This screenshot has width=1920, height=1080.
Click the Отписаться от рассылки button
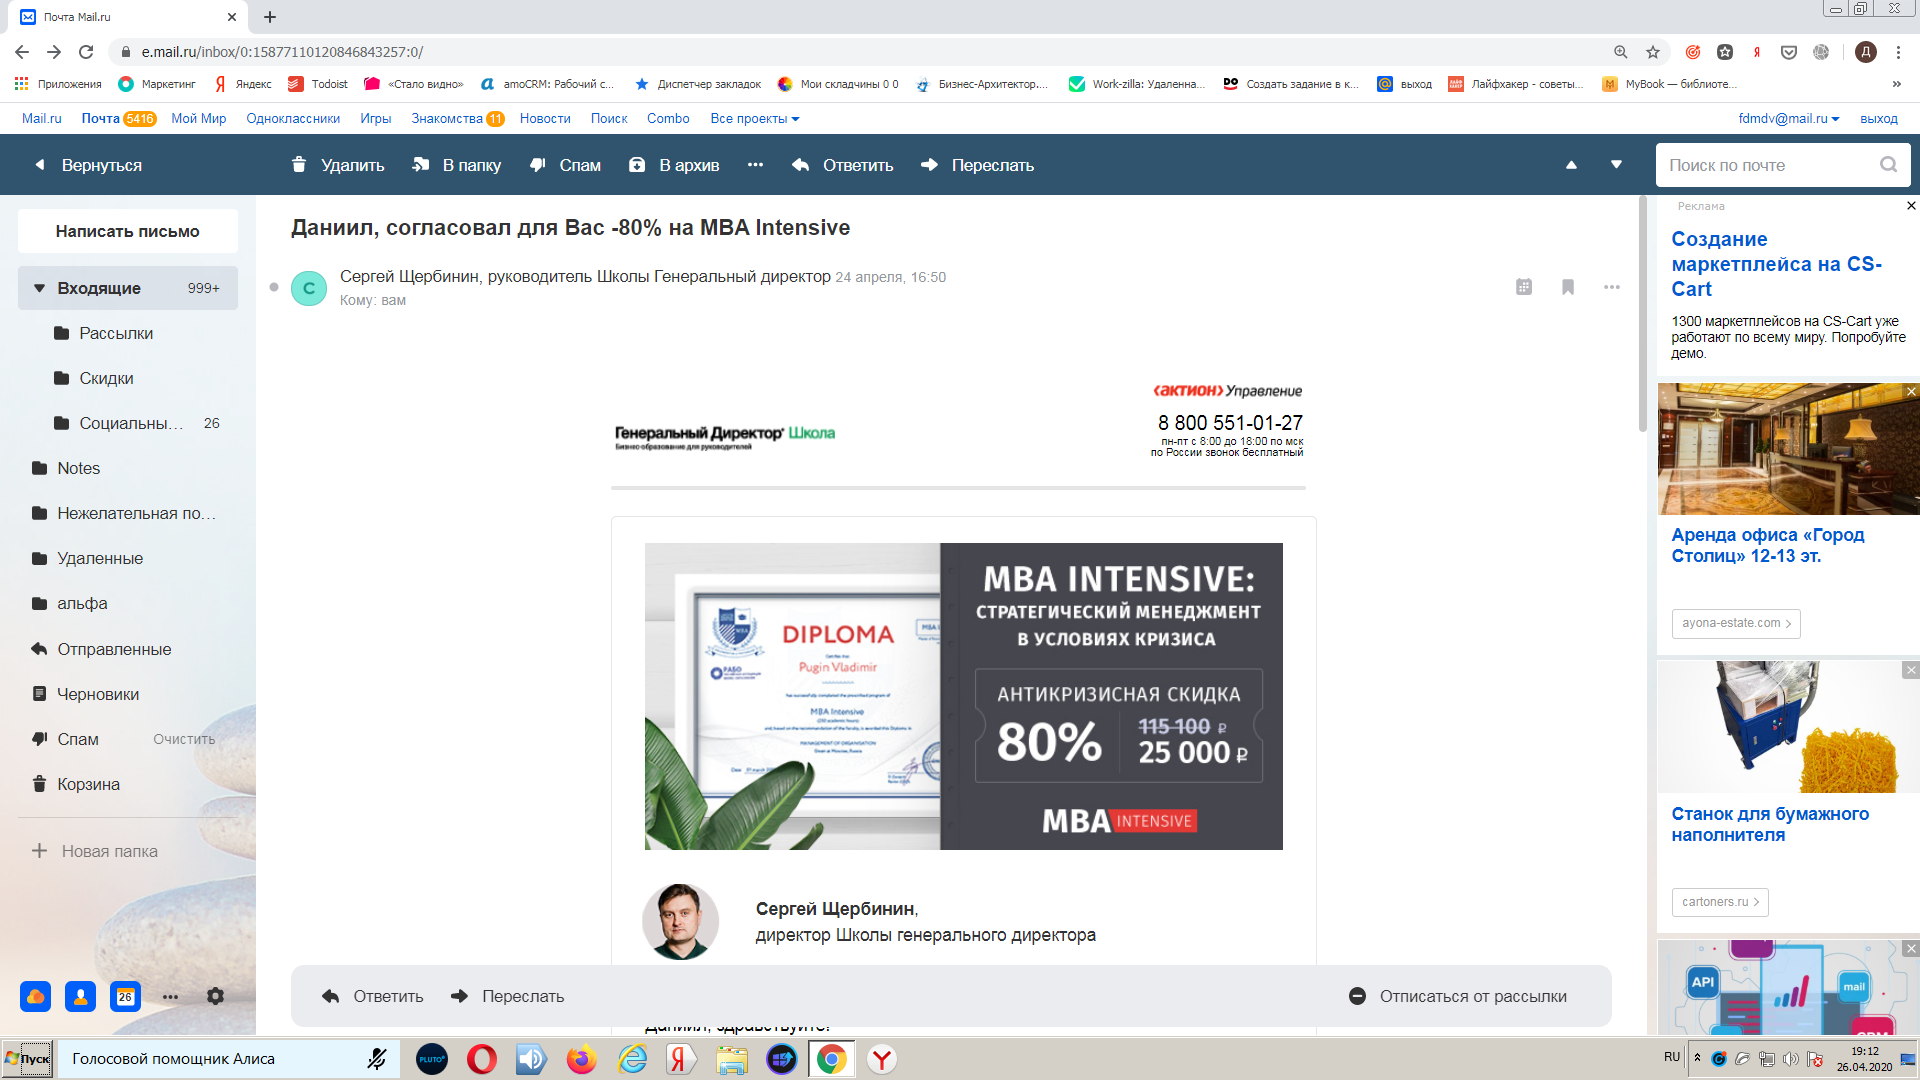1458,996
